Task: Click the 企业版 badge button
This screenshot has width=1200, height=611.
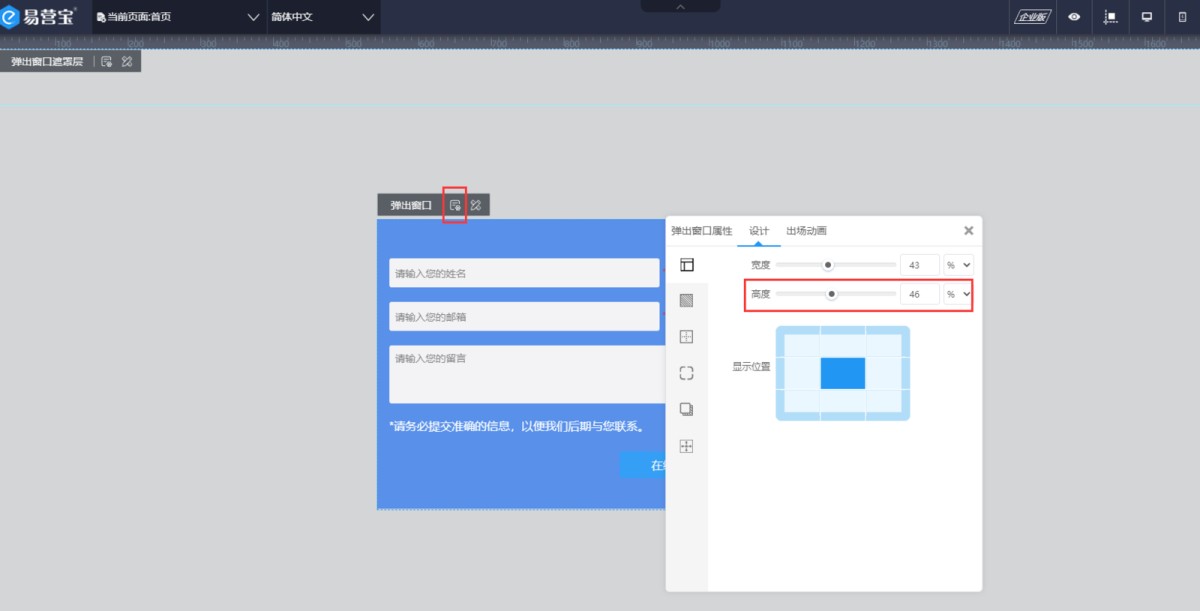Action: point(1031,17)
